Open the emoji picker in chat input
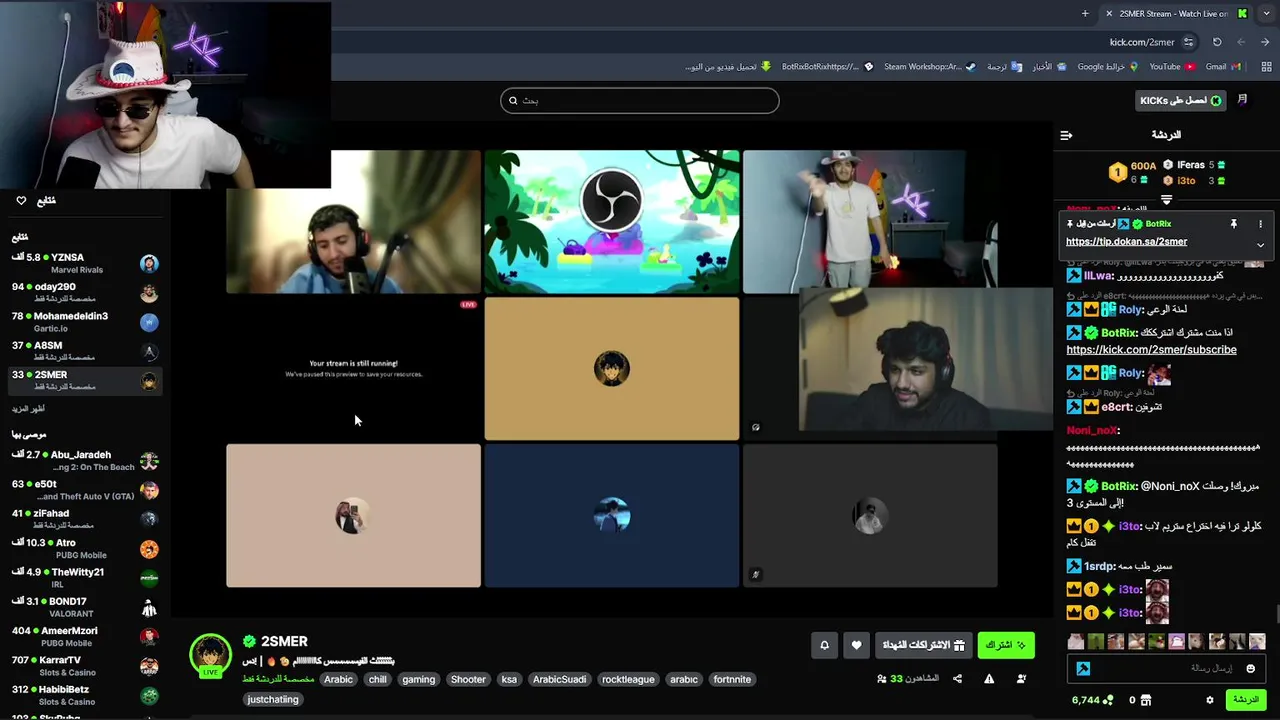The width and height of the screenshot is (1280, 720). tap(1250, 668)
